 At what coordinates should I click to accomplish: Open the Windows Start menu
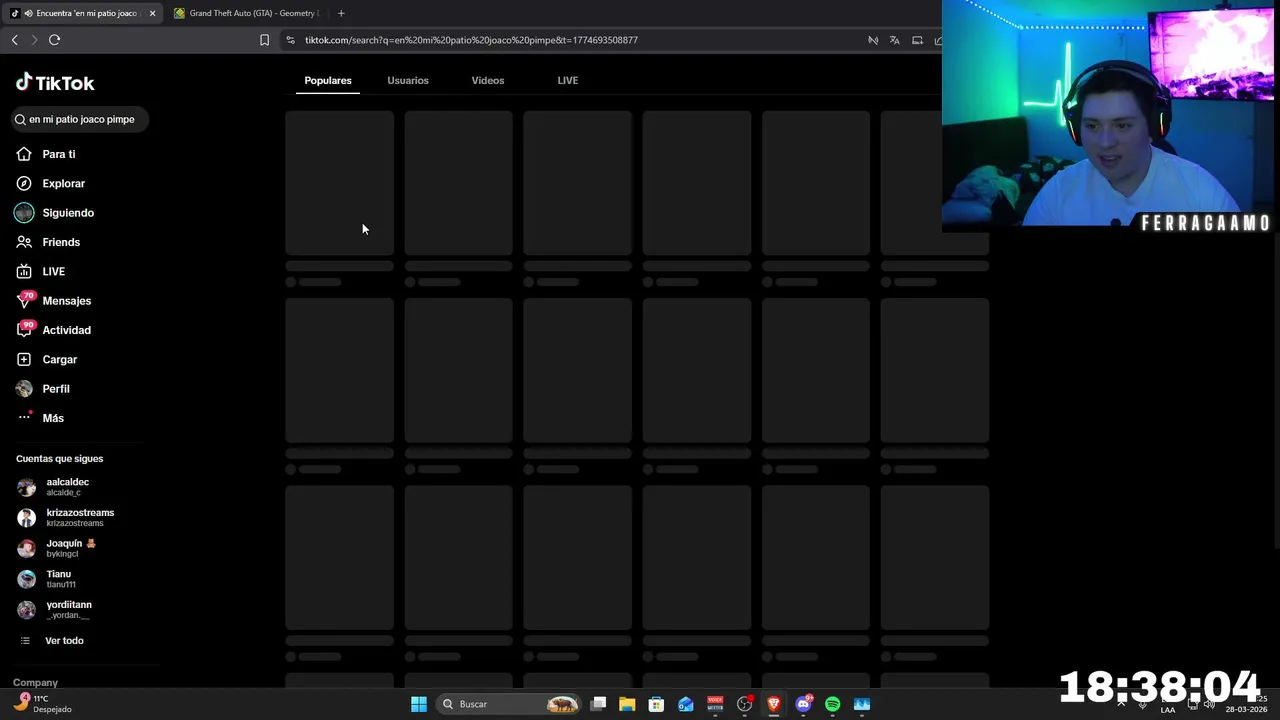coord(419,704)
